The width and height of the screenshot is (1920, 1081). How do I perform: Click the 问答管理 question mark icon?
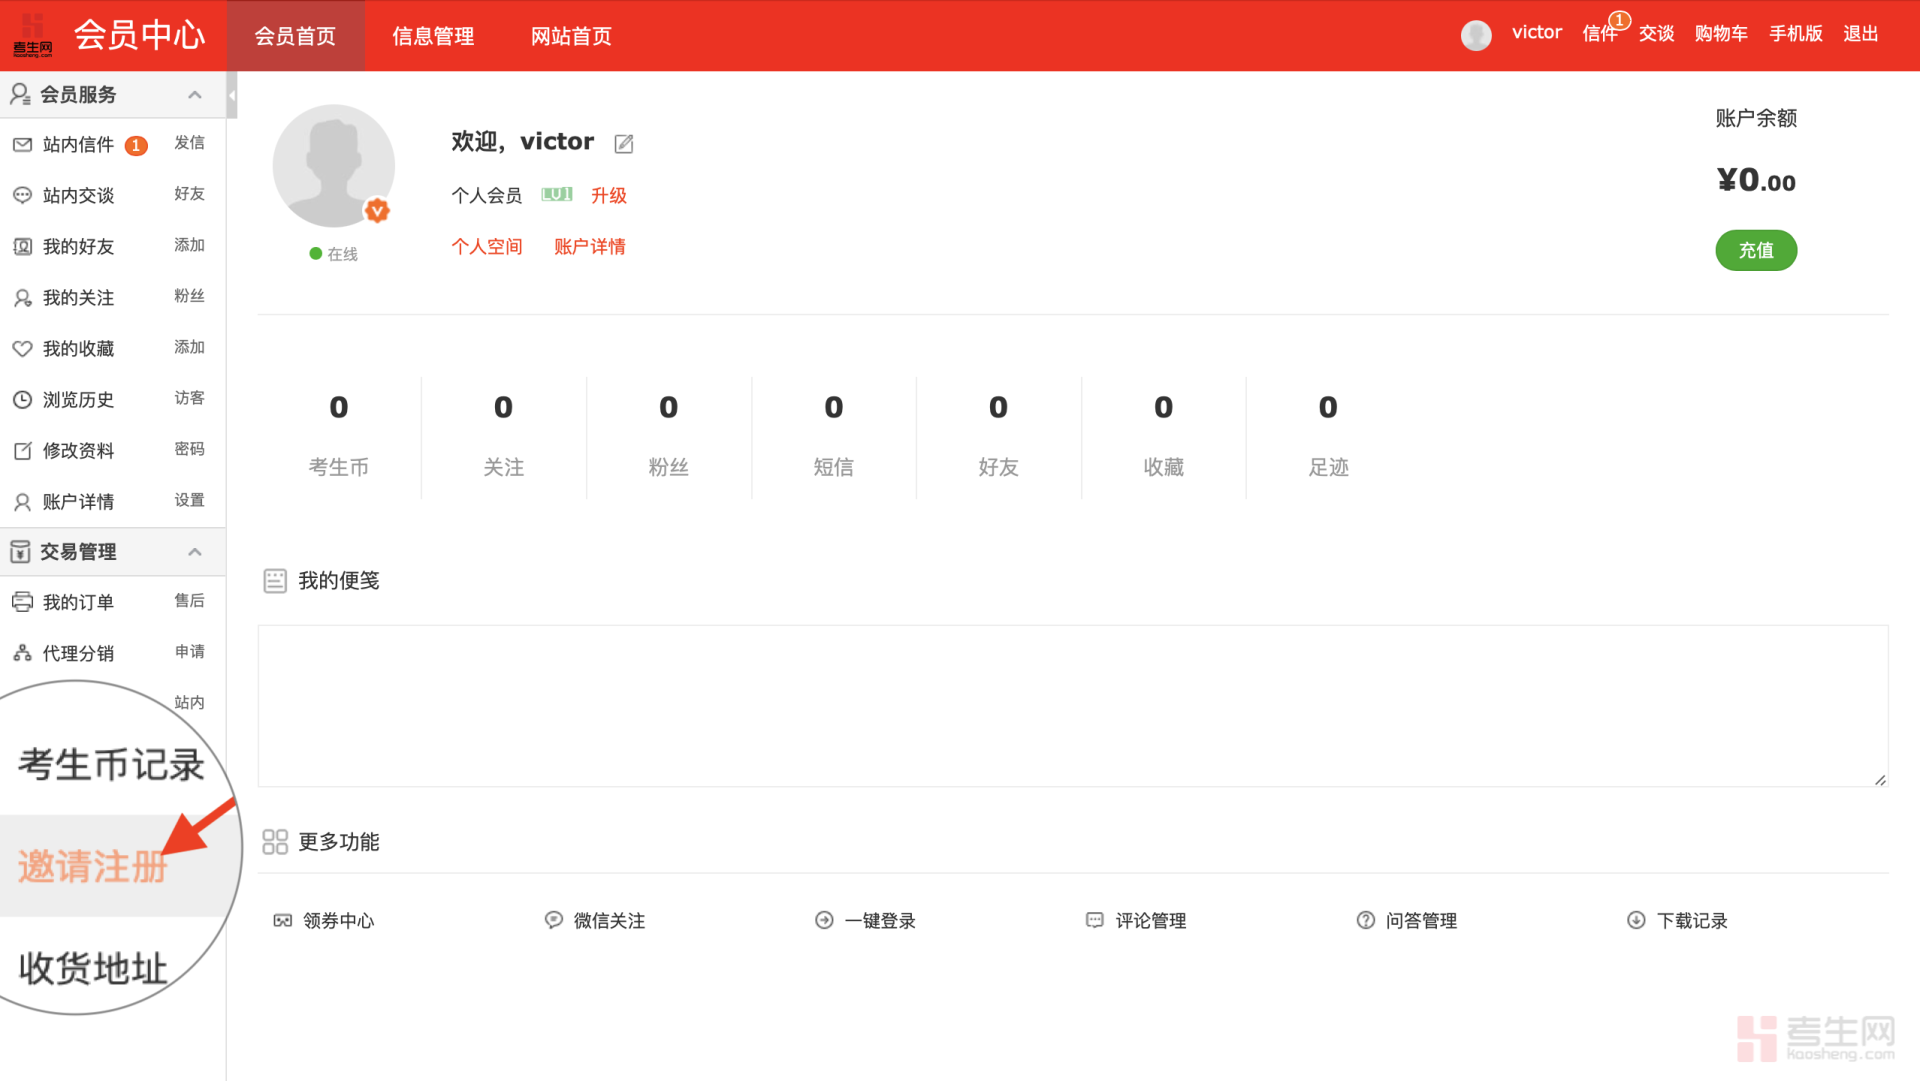pyautogui.click(x=1365, y=920)
